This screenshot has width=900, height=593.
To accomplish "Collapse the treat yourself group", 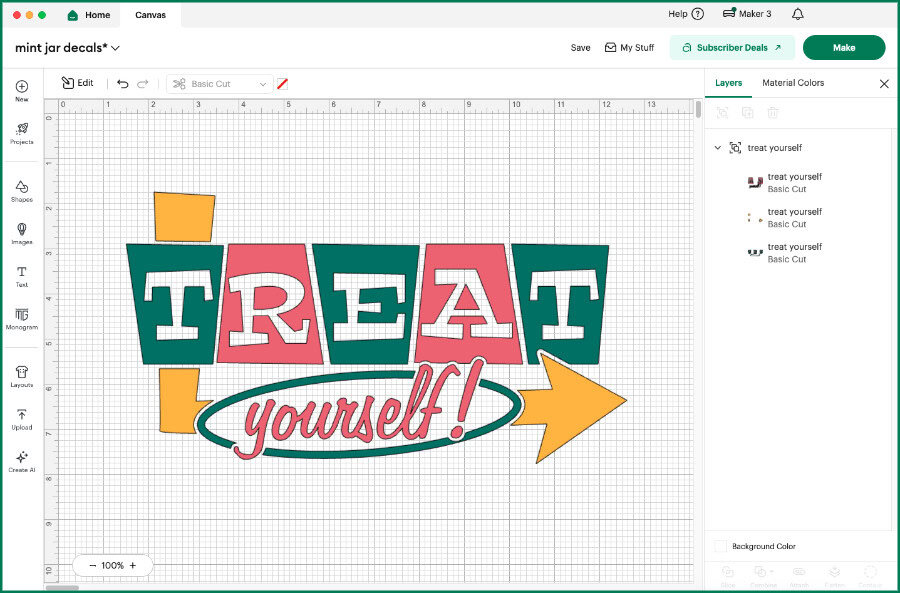I will pyautogui.click(x=717, y=148).
